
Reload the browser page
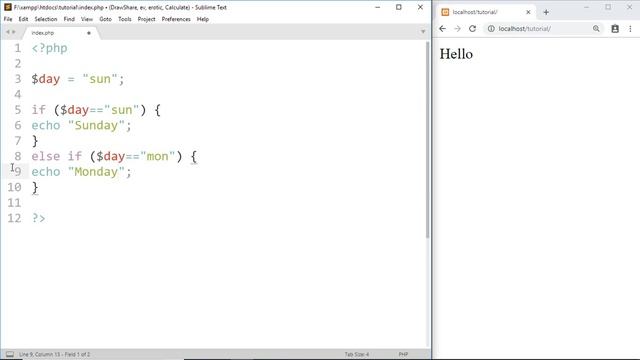[x=473, y=29]
